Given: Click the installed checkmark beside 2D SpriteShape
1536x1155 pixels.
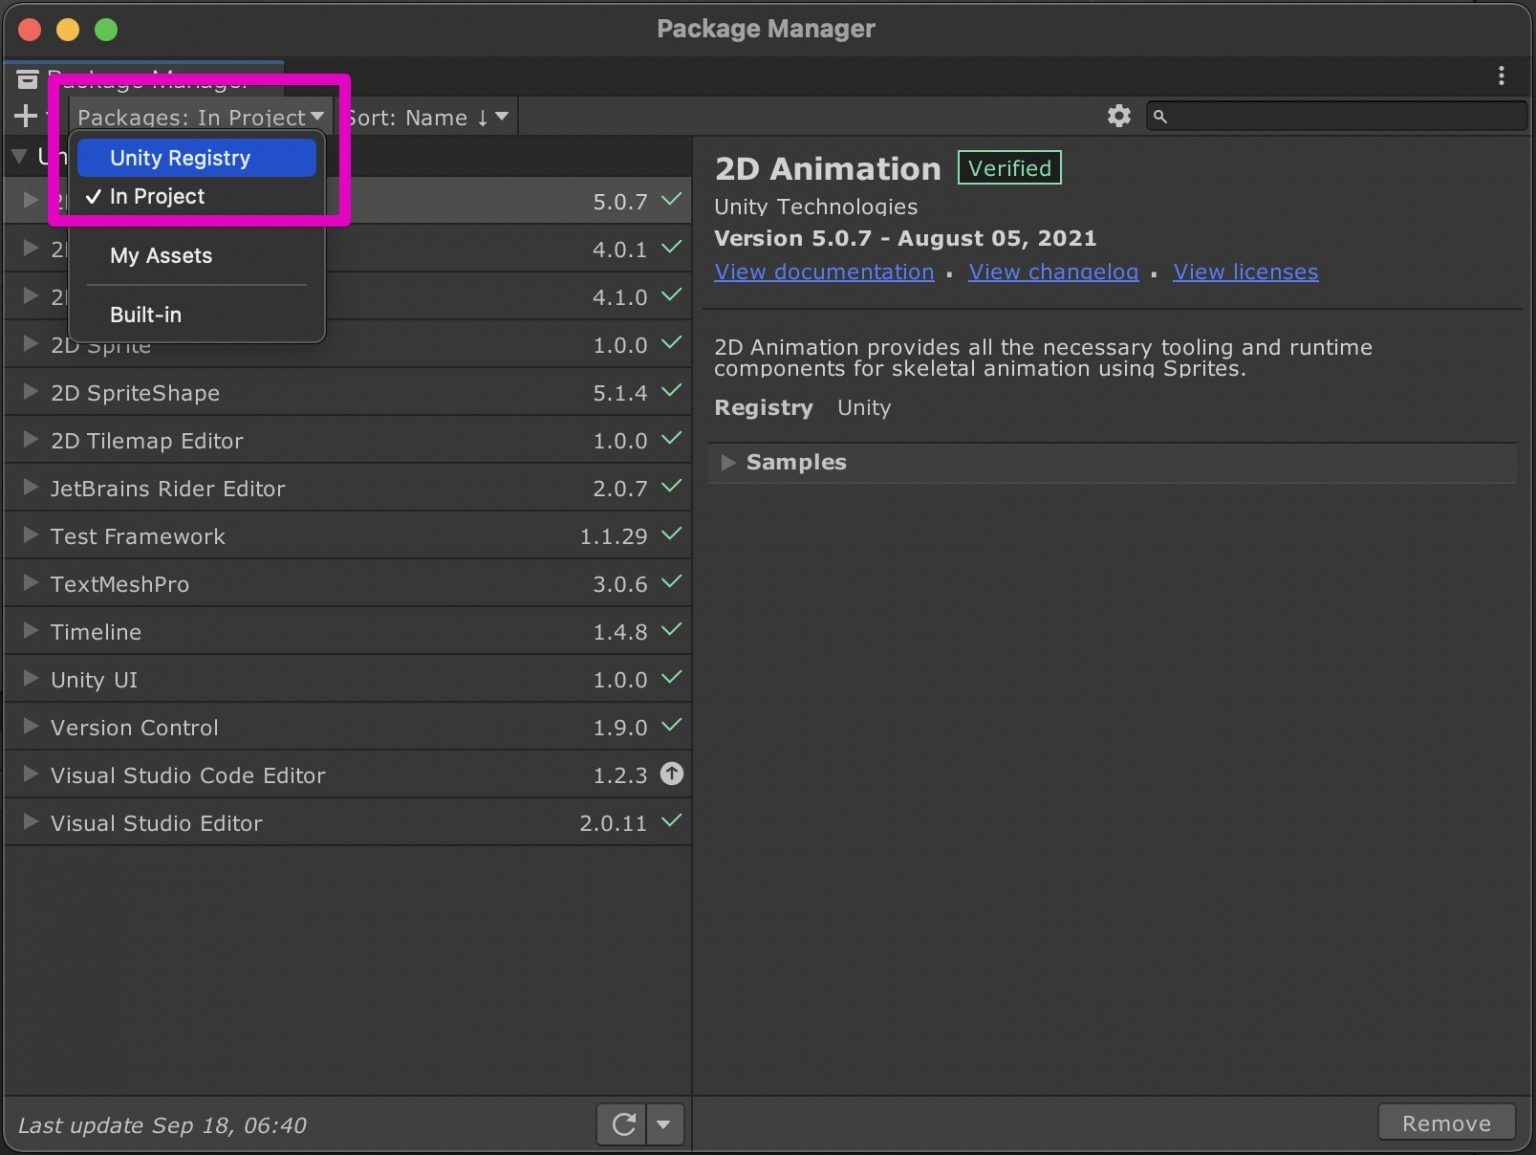Looking at the screenshot, I should (x=671, y=392).
